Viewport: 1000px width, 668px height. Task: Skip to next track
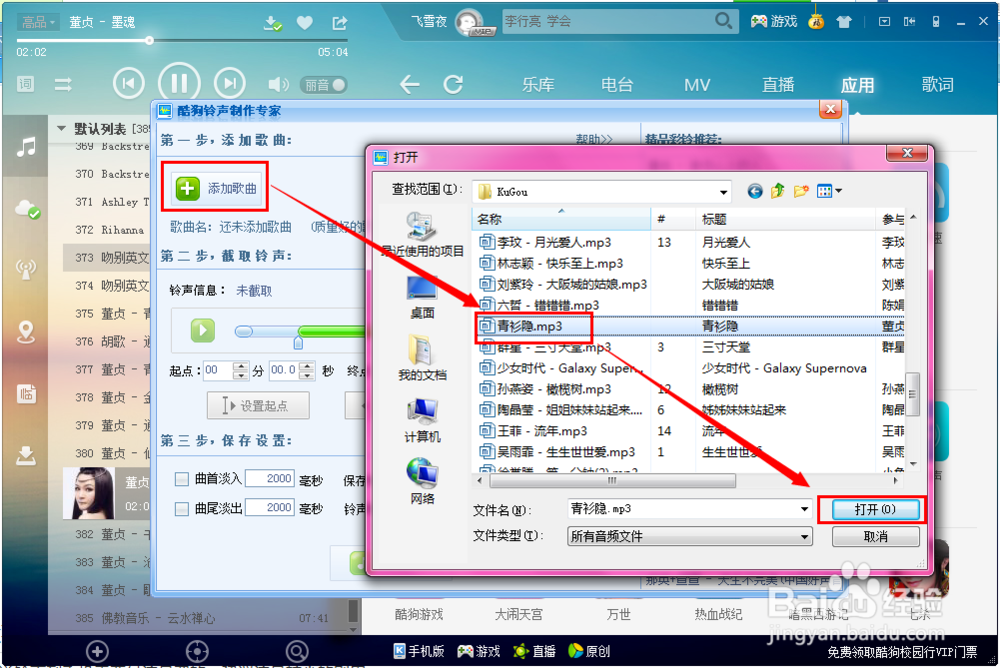point(230,84)
